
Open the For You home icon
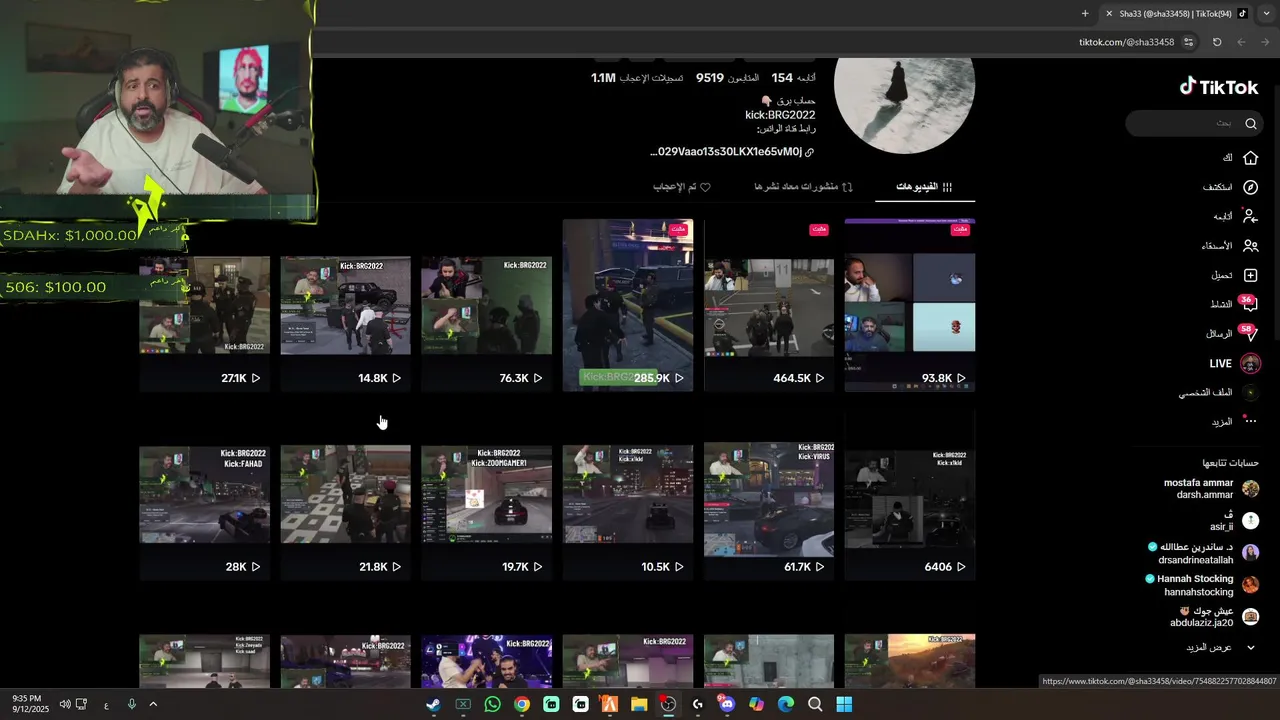(1250, 158)
